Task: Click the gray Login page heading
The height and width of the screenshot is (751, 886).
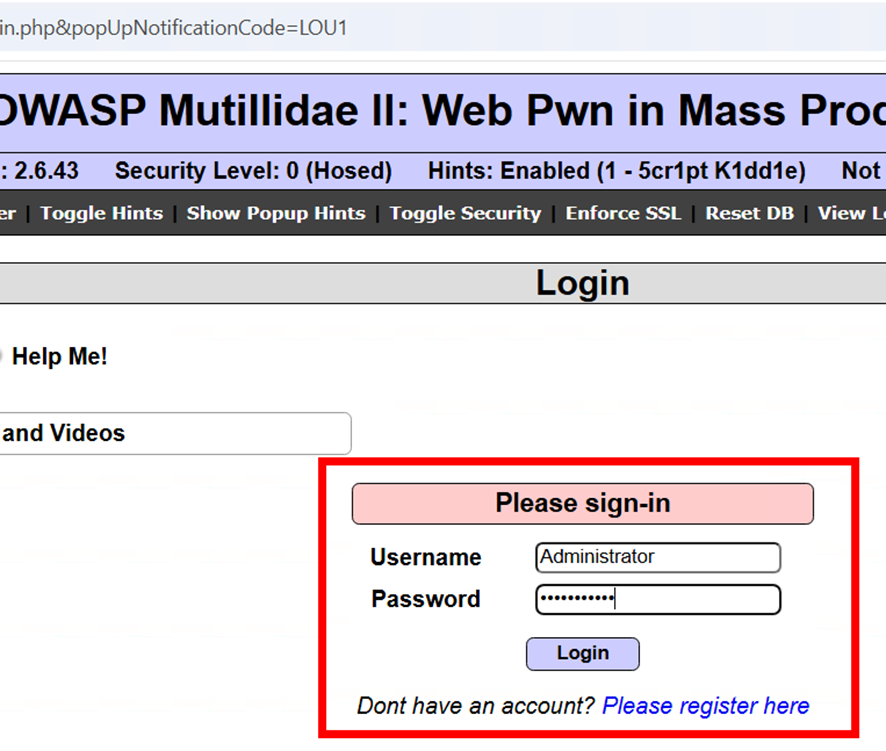Action: [x=583, y=283]
